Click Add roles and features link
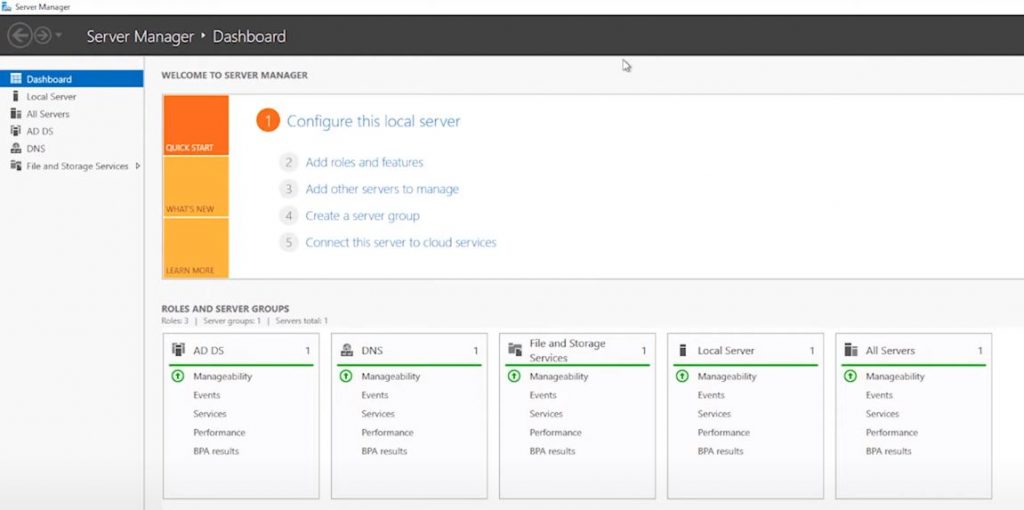Viewport: 1024px width, 510px height. coord(364,162)
